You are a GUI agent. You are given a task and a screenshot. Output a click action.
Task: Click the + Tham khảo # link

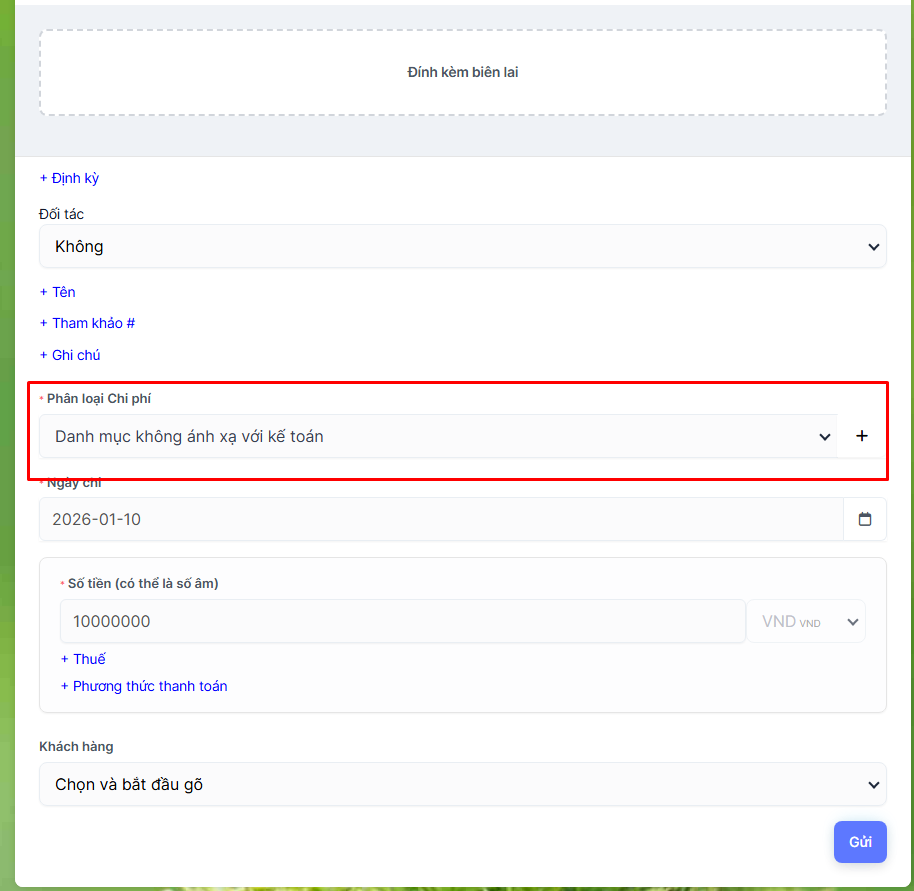click(87, 323)
